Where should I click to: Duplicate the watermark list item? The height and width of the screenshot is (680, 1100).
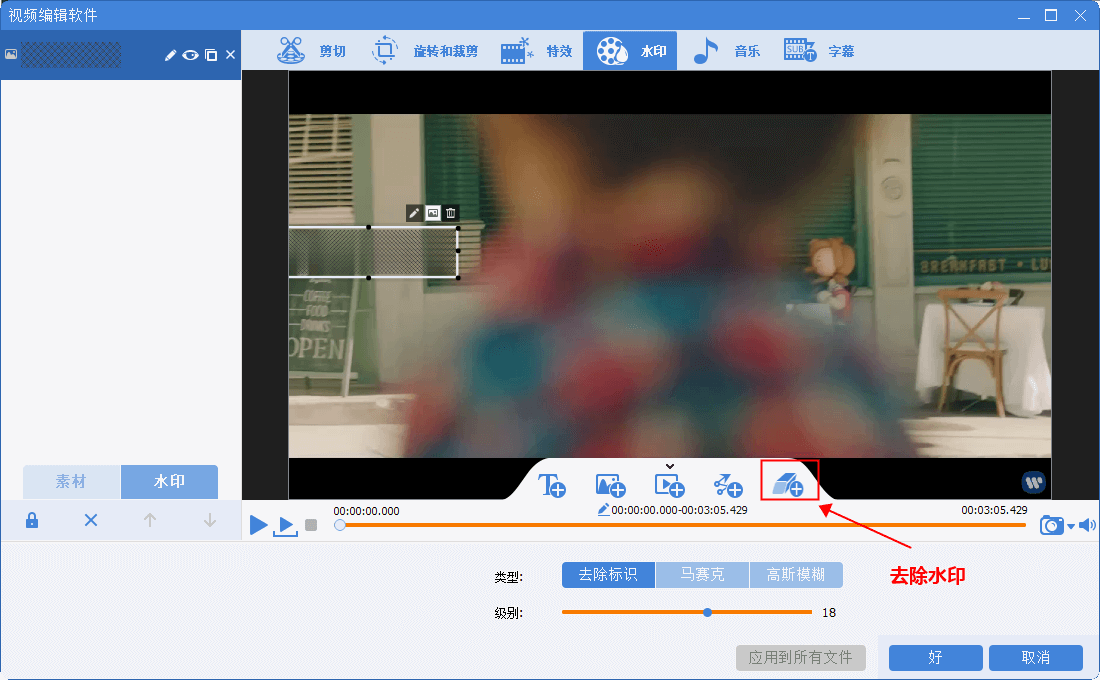211,55
